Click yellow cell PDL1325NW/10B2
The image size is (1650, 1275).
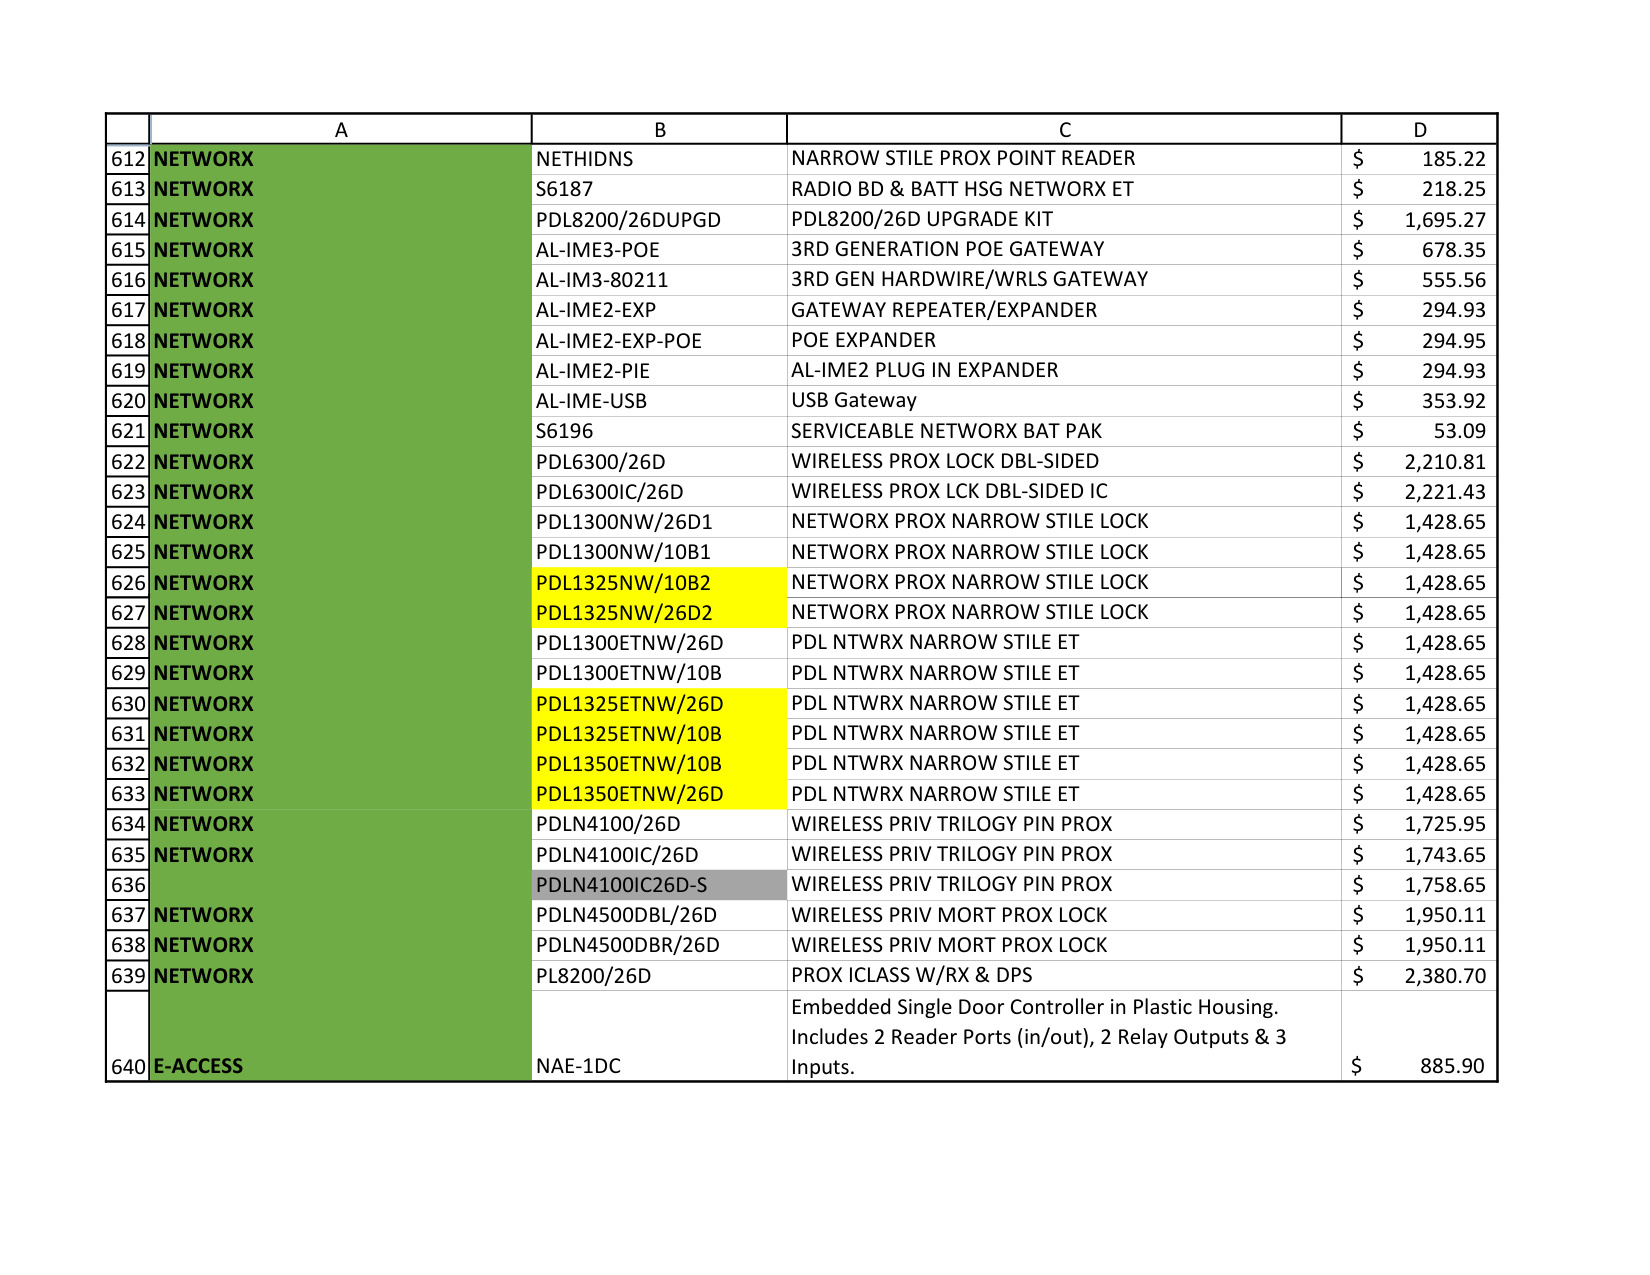[660, 583]
